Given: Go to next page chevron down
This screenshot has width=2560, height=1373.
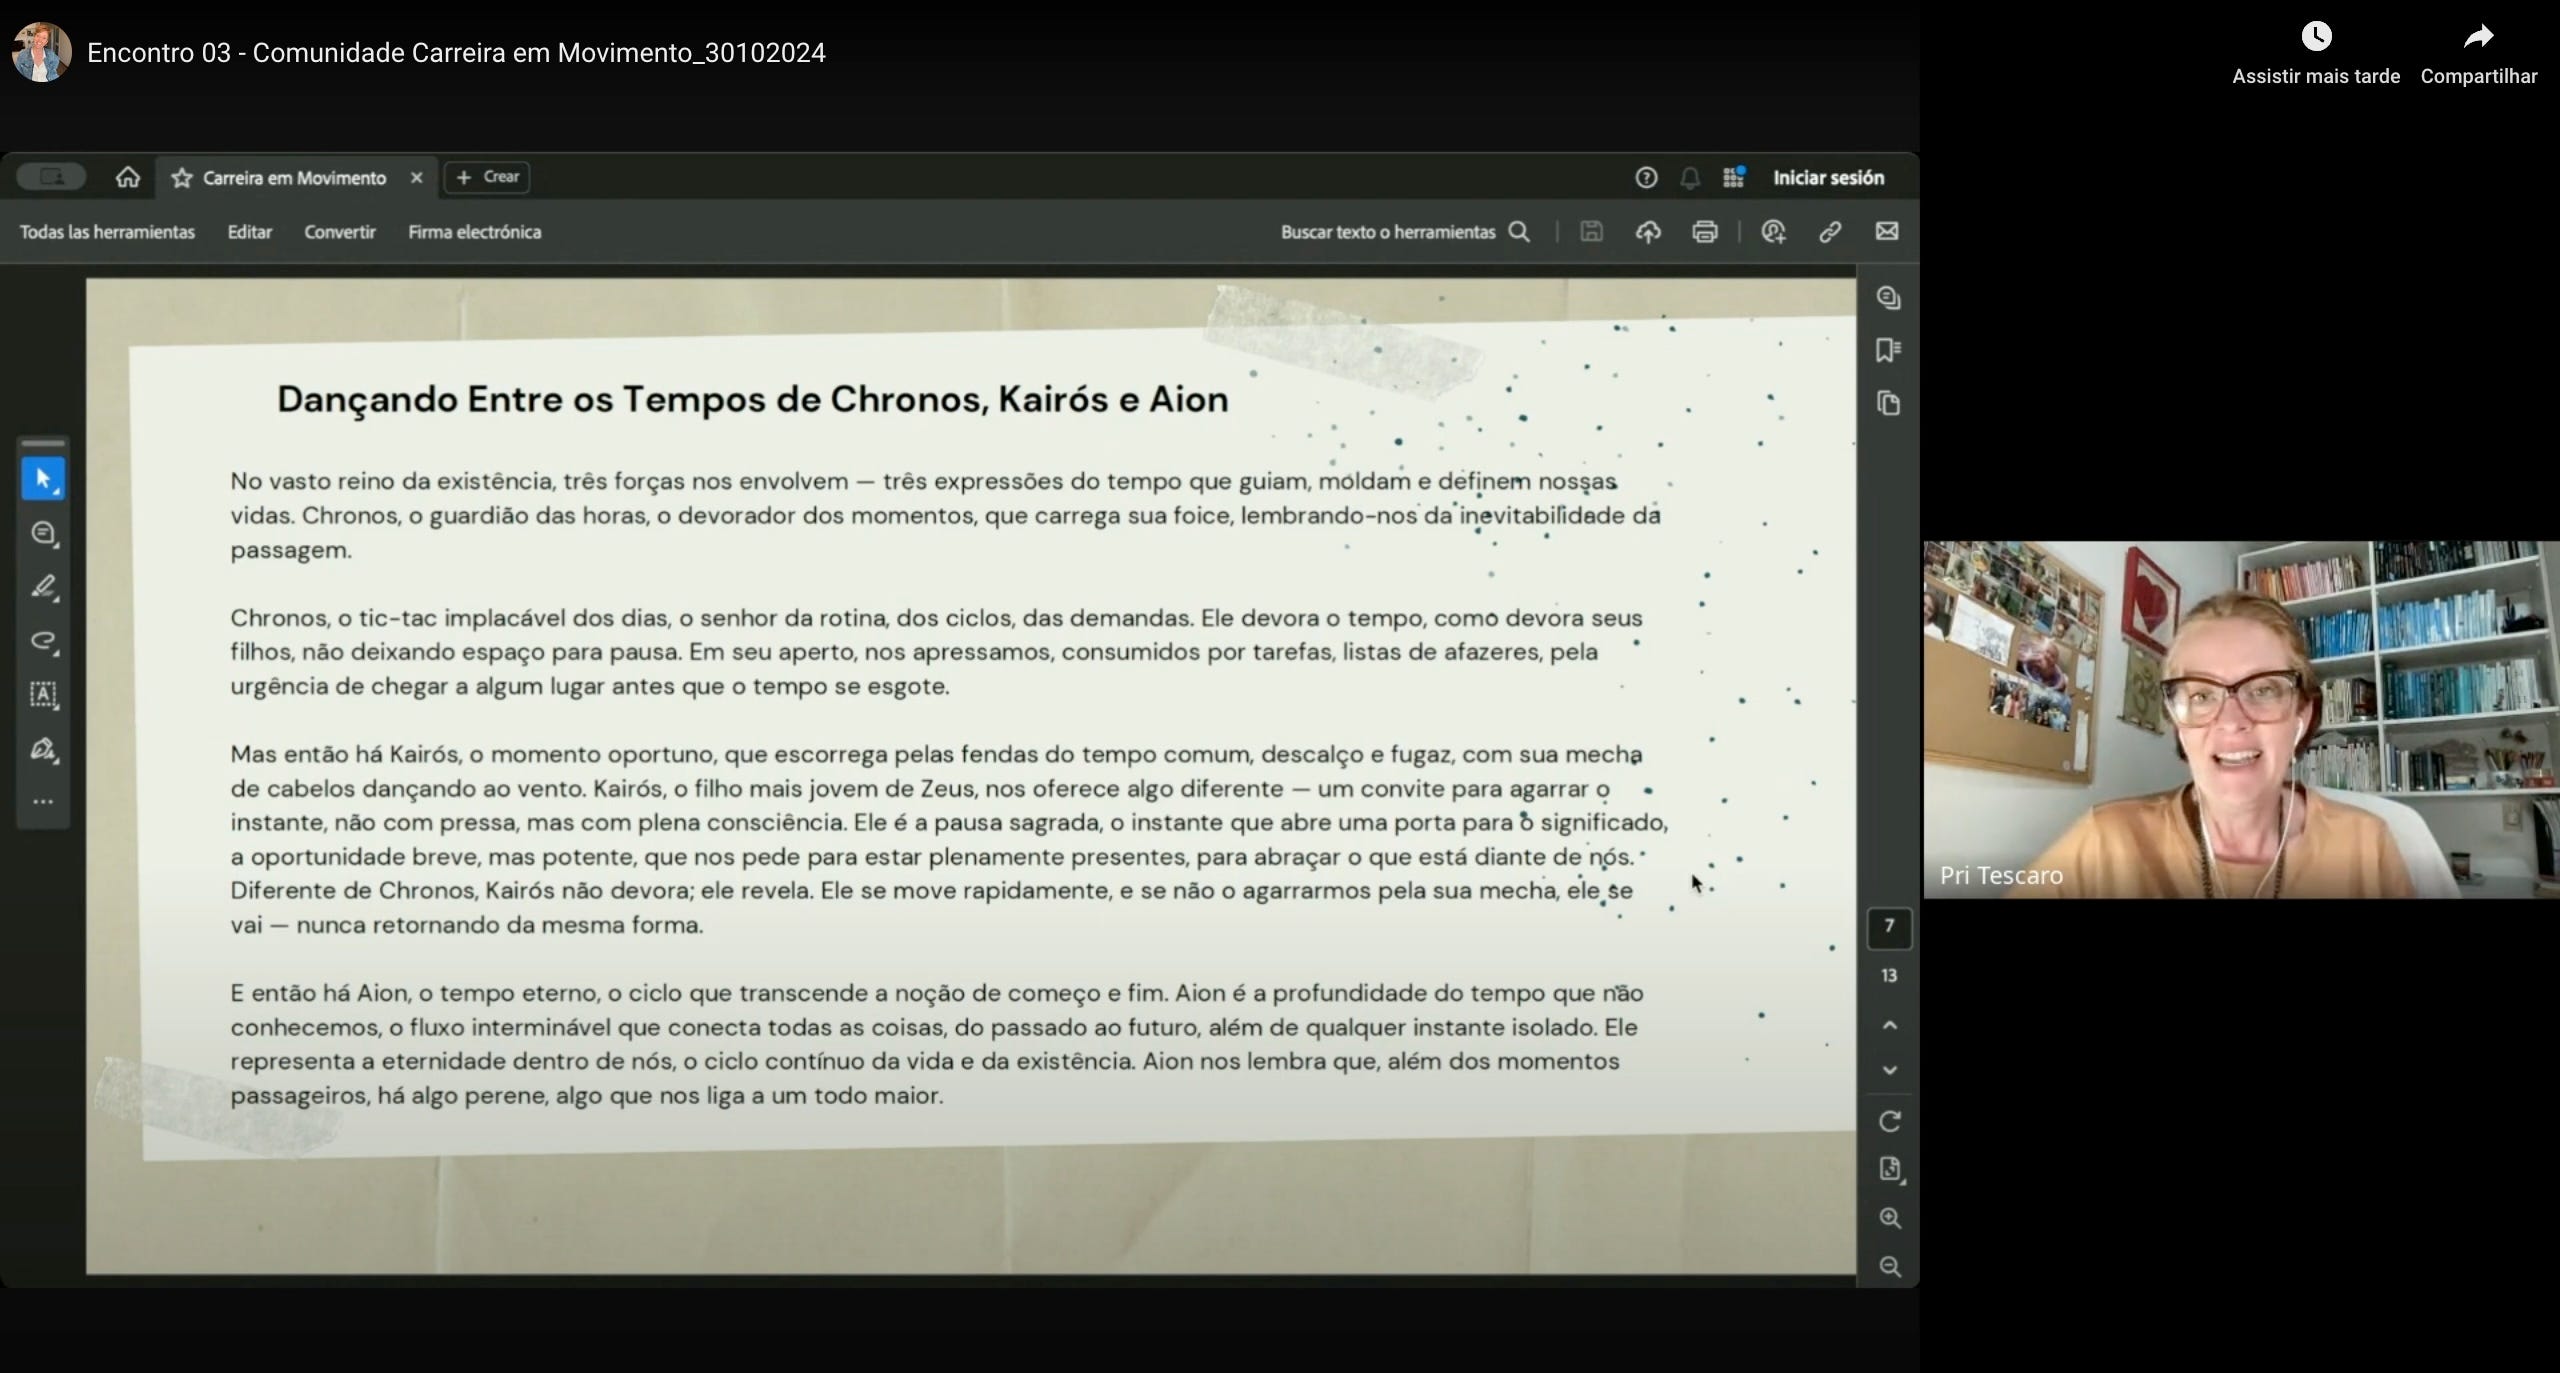Looking at the screenshot, I should 1890,1070.
